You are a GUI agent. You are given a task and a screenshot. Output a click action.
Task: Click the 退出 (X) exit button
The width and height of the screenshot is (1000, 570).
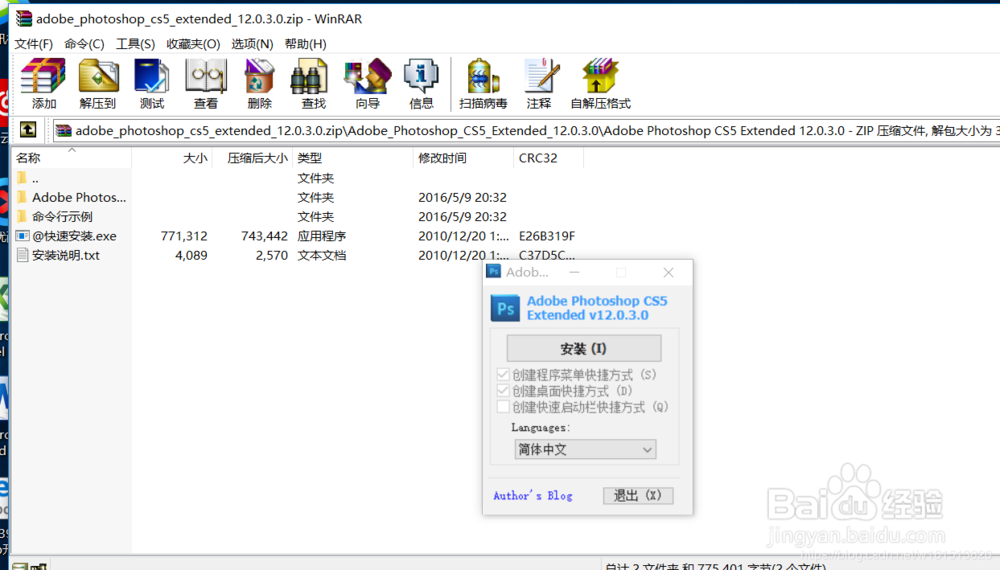638,495
